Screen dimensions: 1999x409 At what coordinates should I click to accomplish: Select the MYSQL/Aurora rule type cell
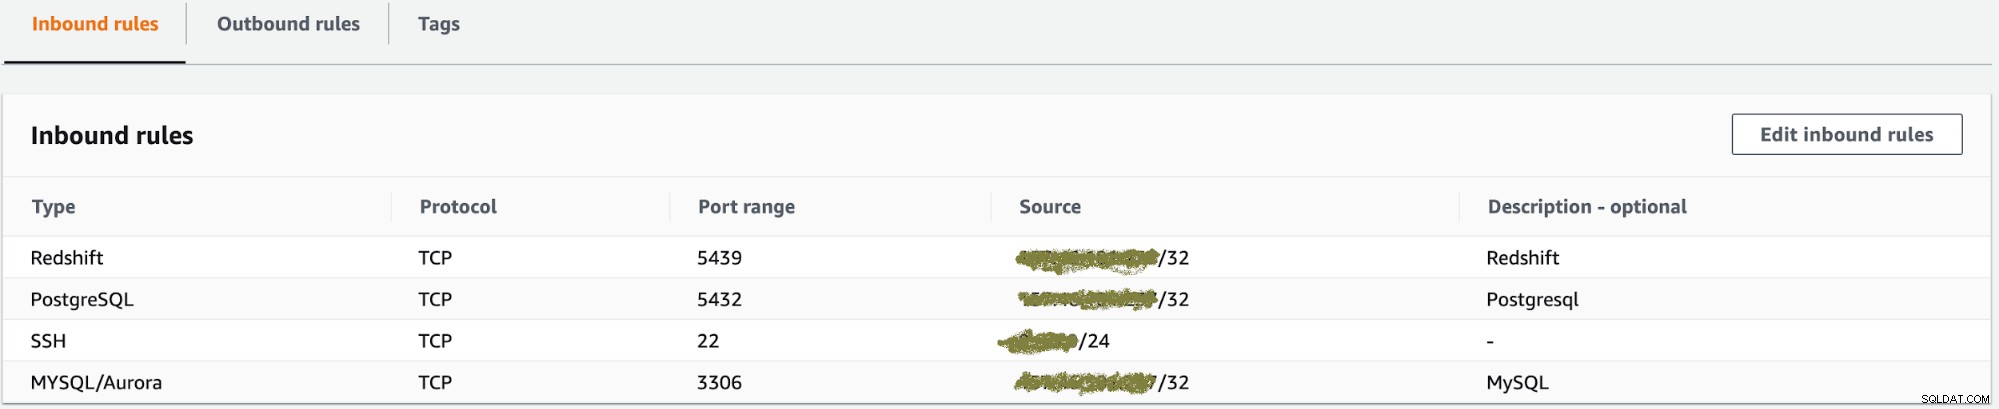pyautogui.click(x=96, y=383)
